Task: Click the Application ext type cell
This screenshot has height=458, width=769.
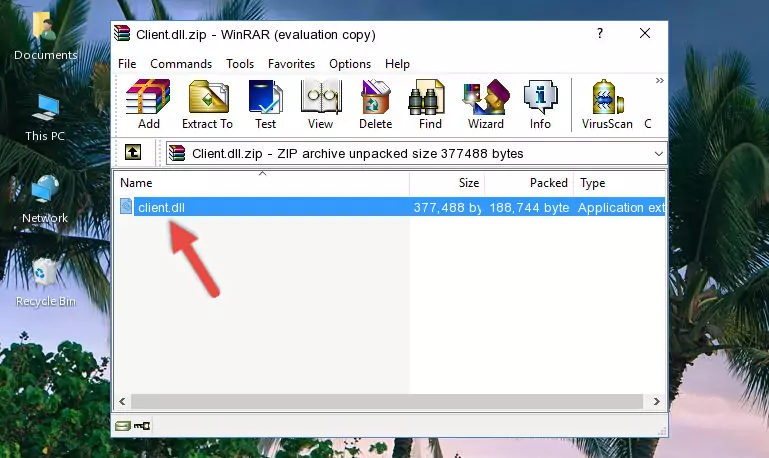Action: pos(621,207)
